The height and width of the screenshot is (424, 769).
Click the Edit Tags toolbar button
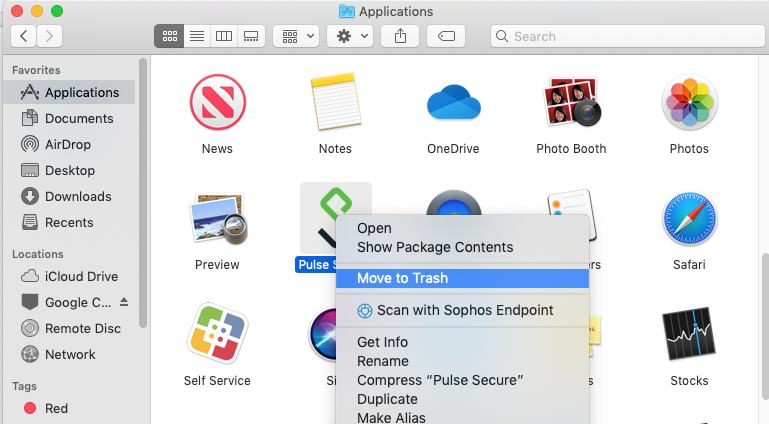pos(446,36)
